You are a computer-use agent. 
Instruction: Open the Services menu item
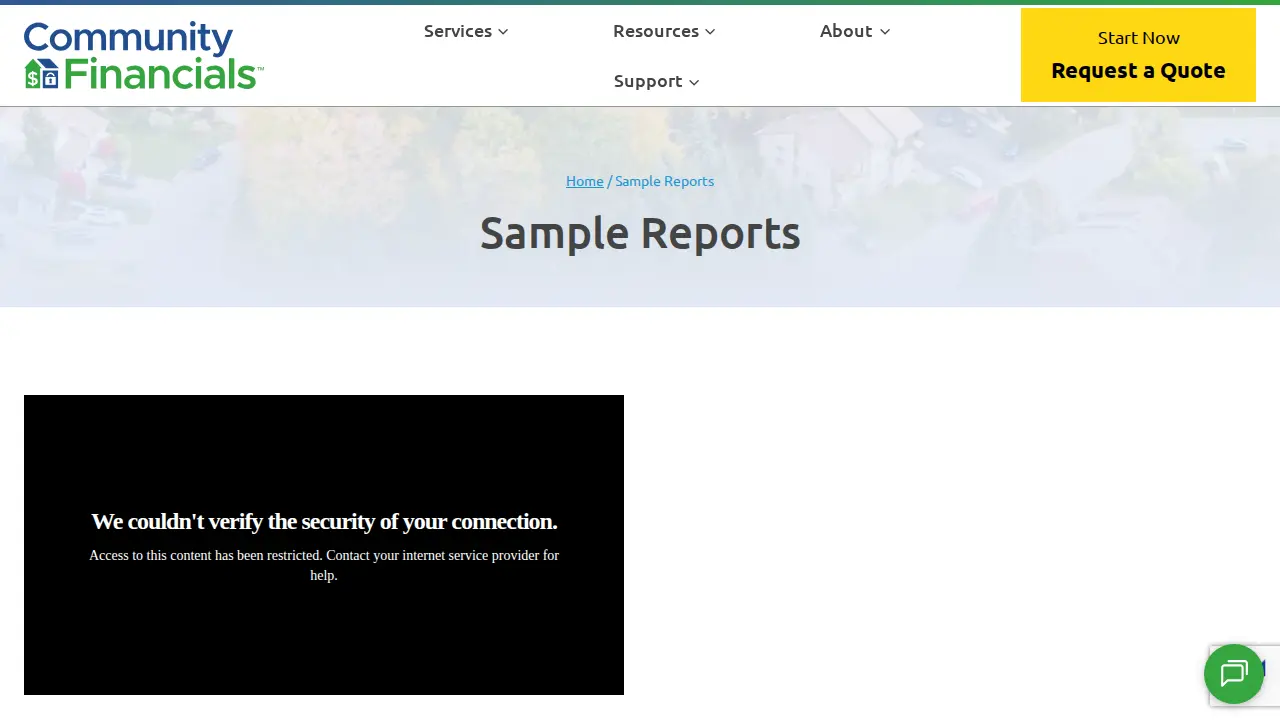457,31
